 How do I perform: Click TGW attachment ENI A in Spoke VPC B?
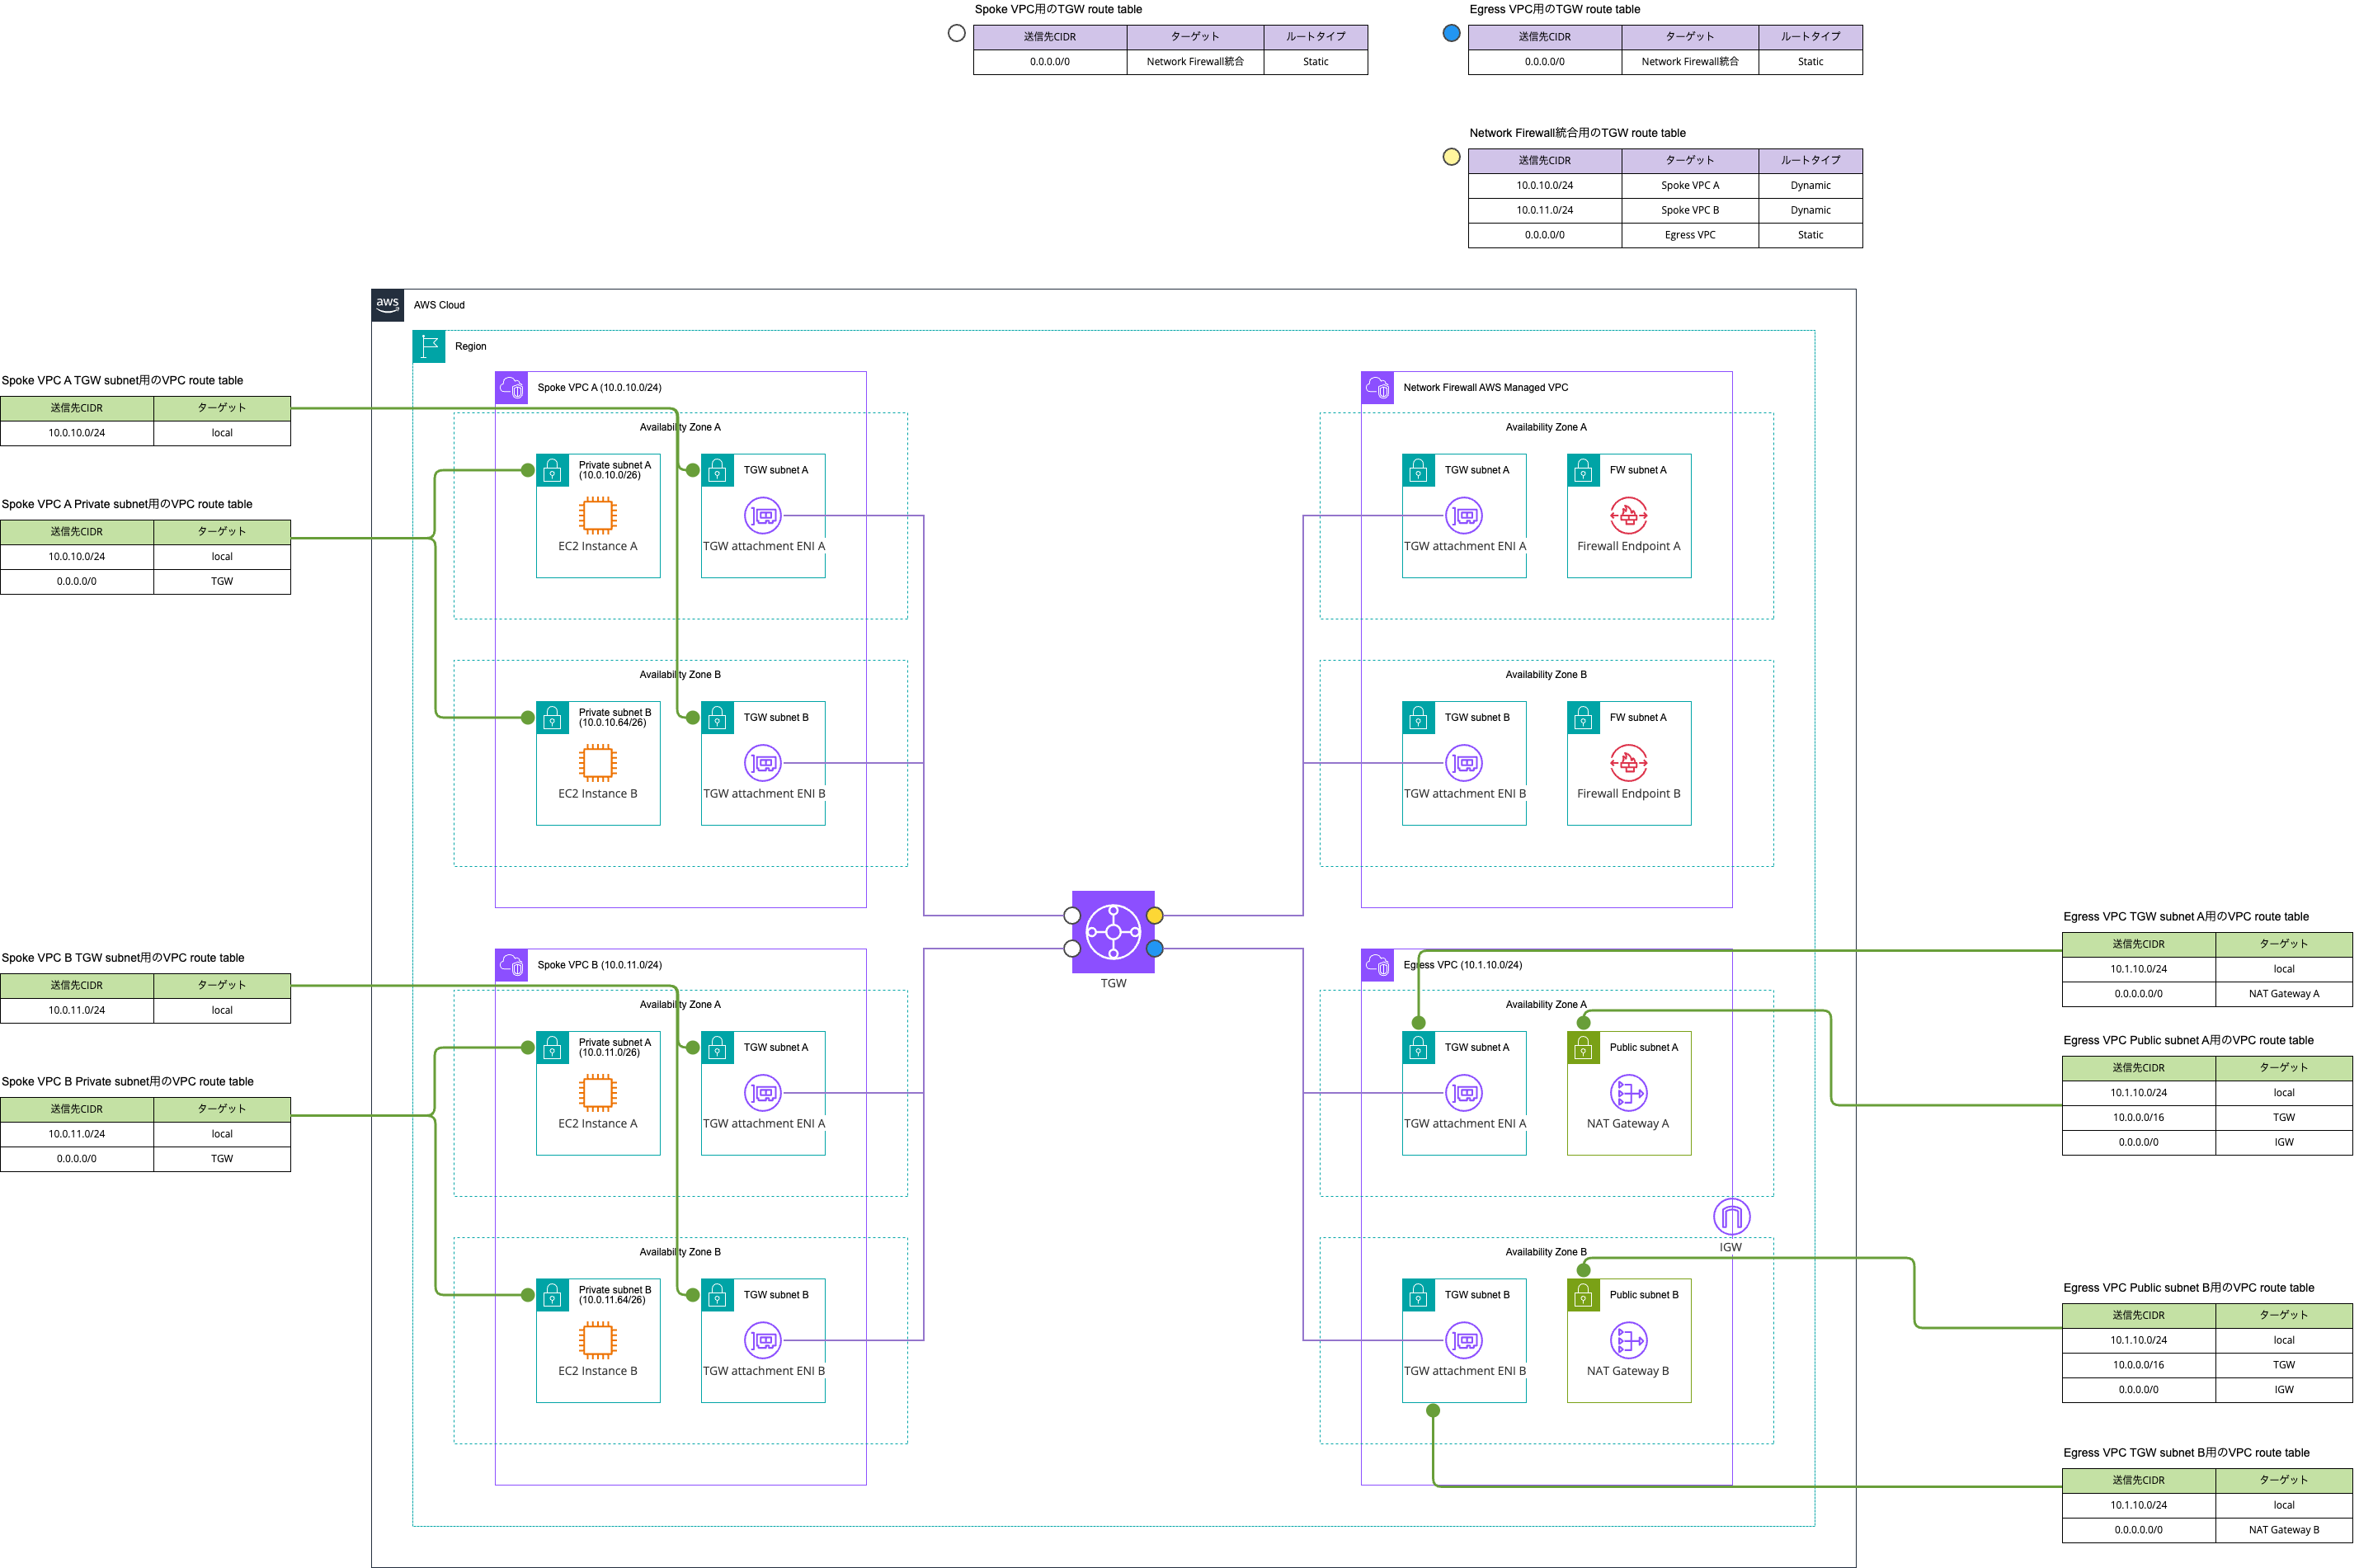pyautogui.click(x=763, y=1093)
